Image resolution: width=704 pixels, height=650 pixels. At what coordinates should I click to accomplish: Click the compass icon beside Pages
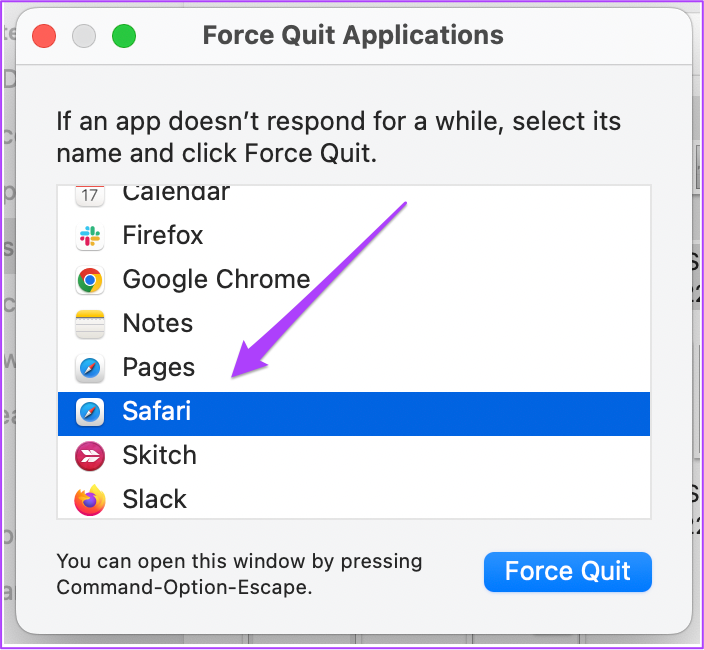90,368
